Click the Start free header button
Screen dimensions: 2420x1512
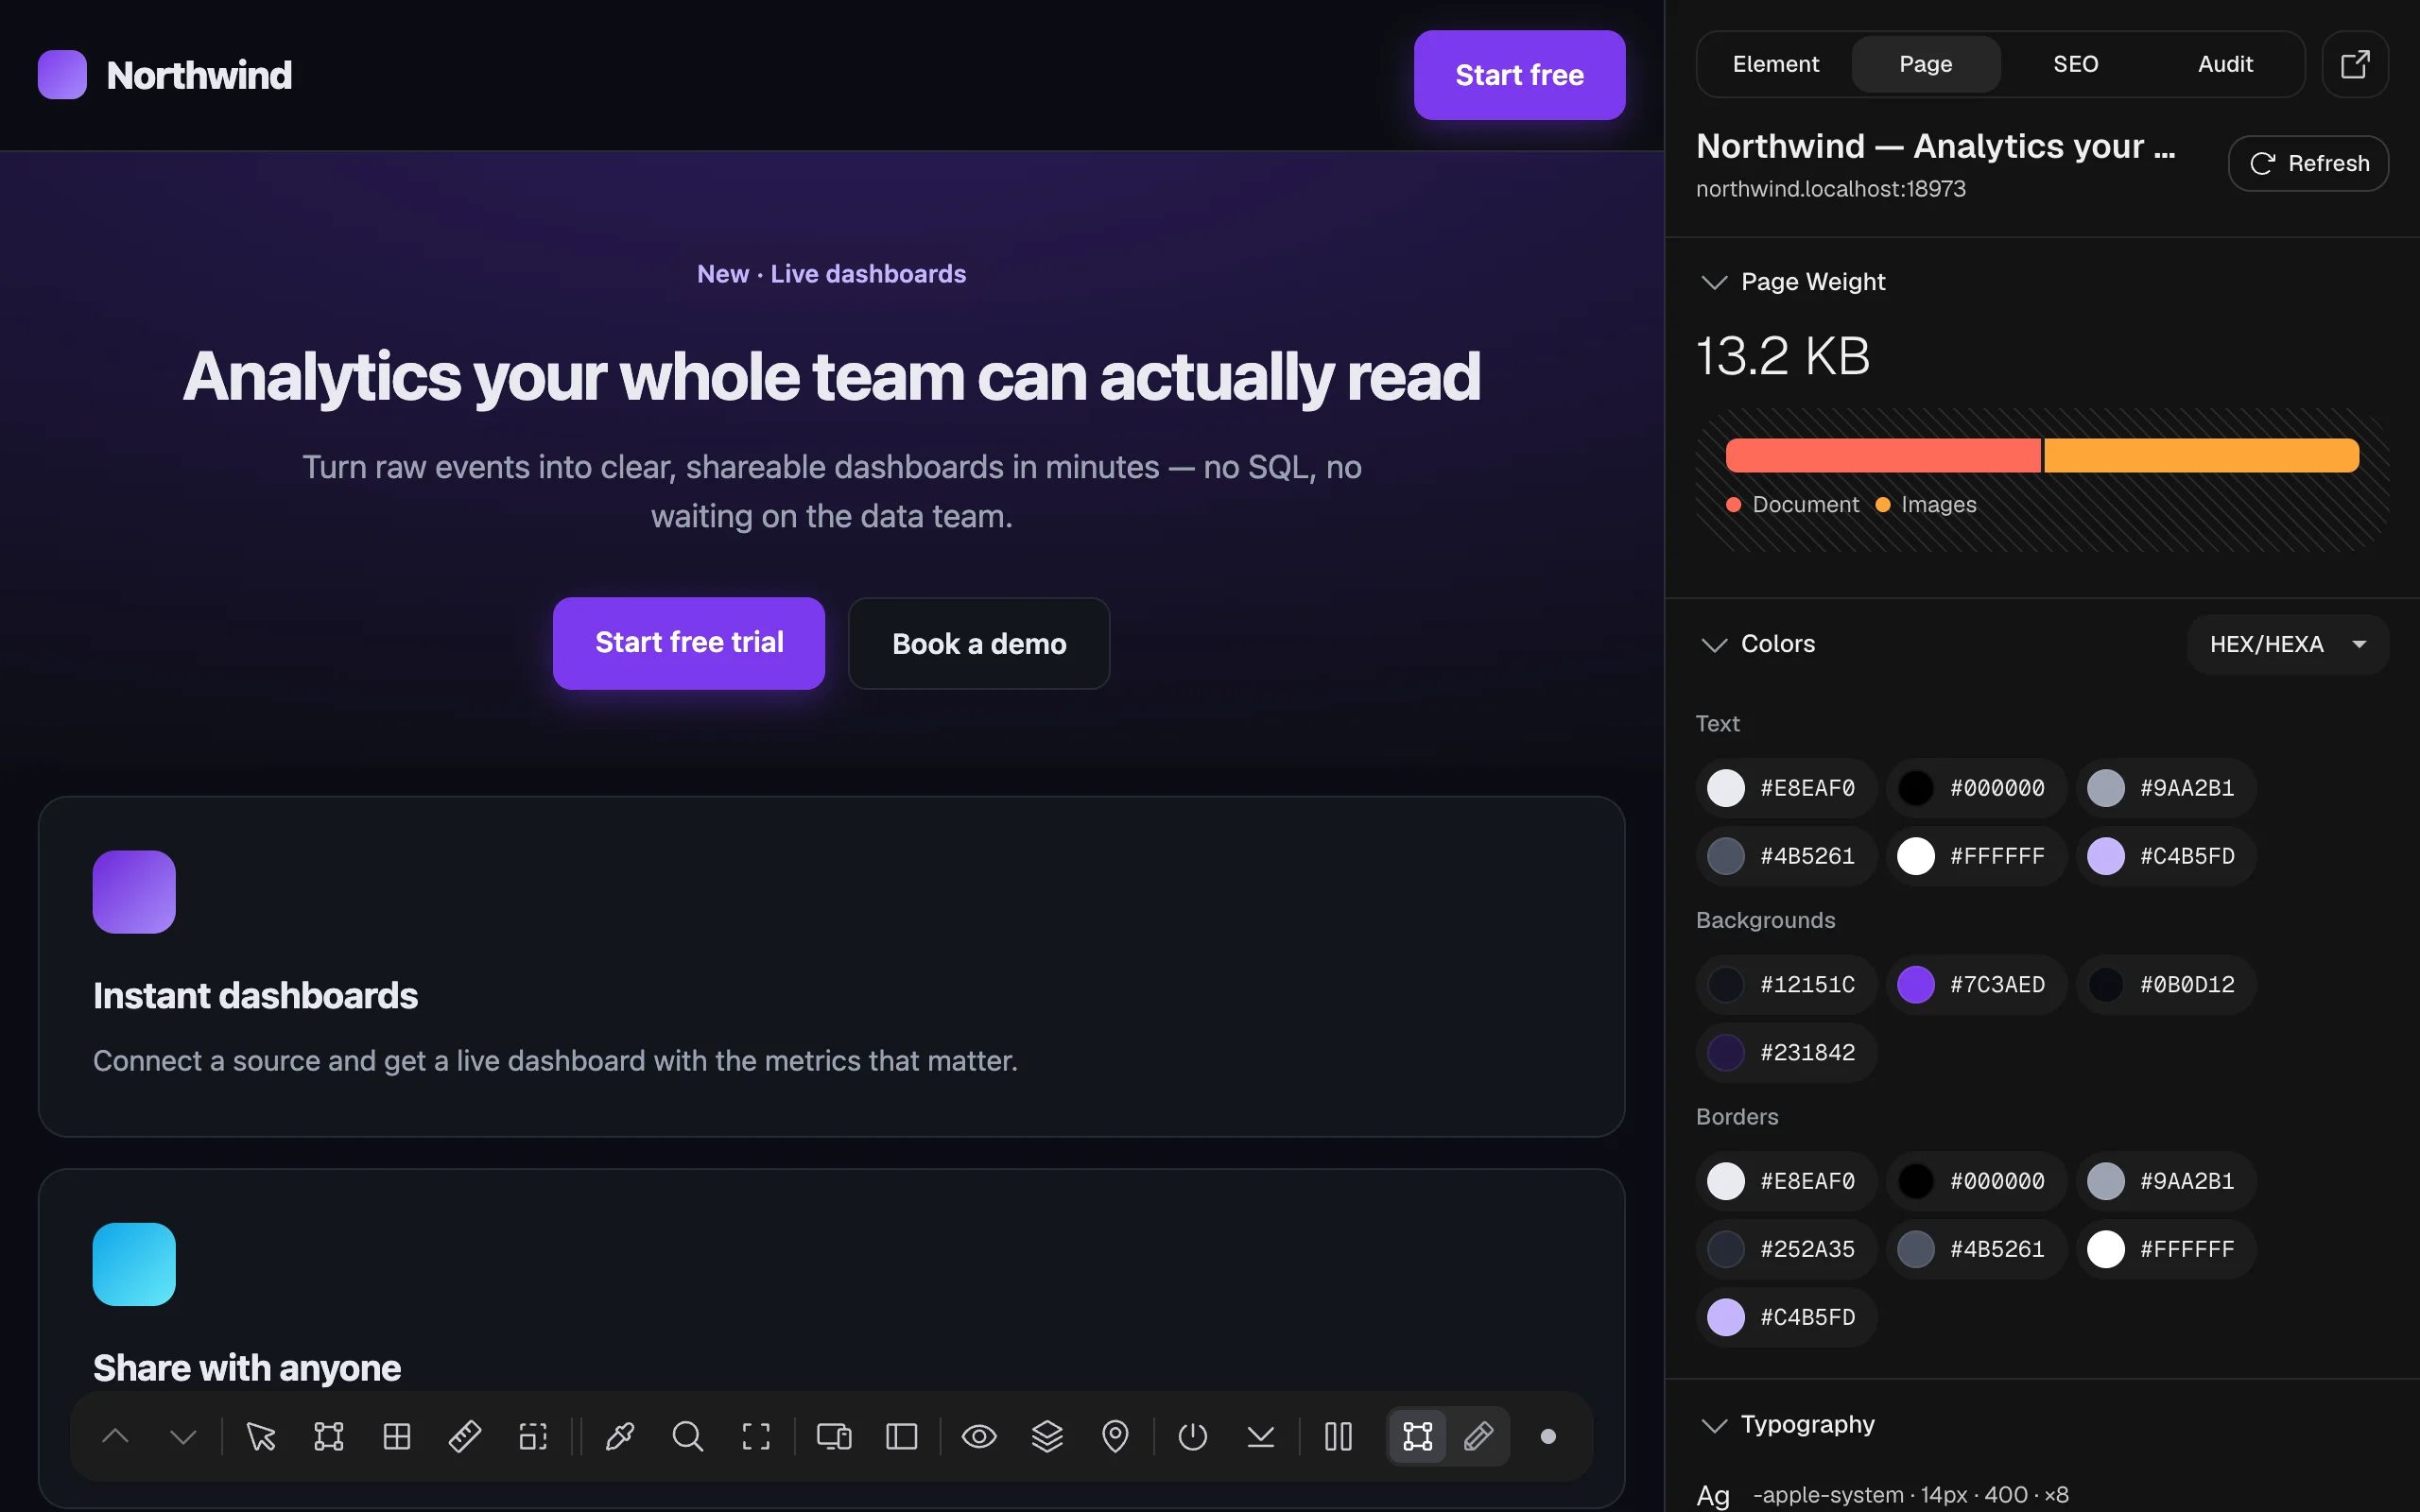click(x=1519, y=75)
